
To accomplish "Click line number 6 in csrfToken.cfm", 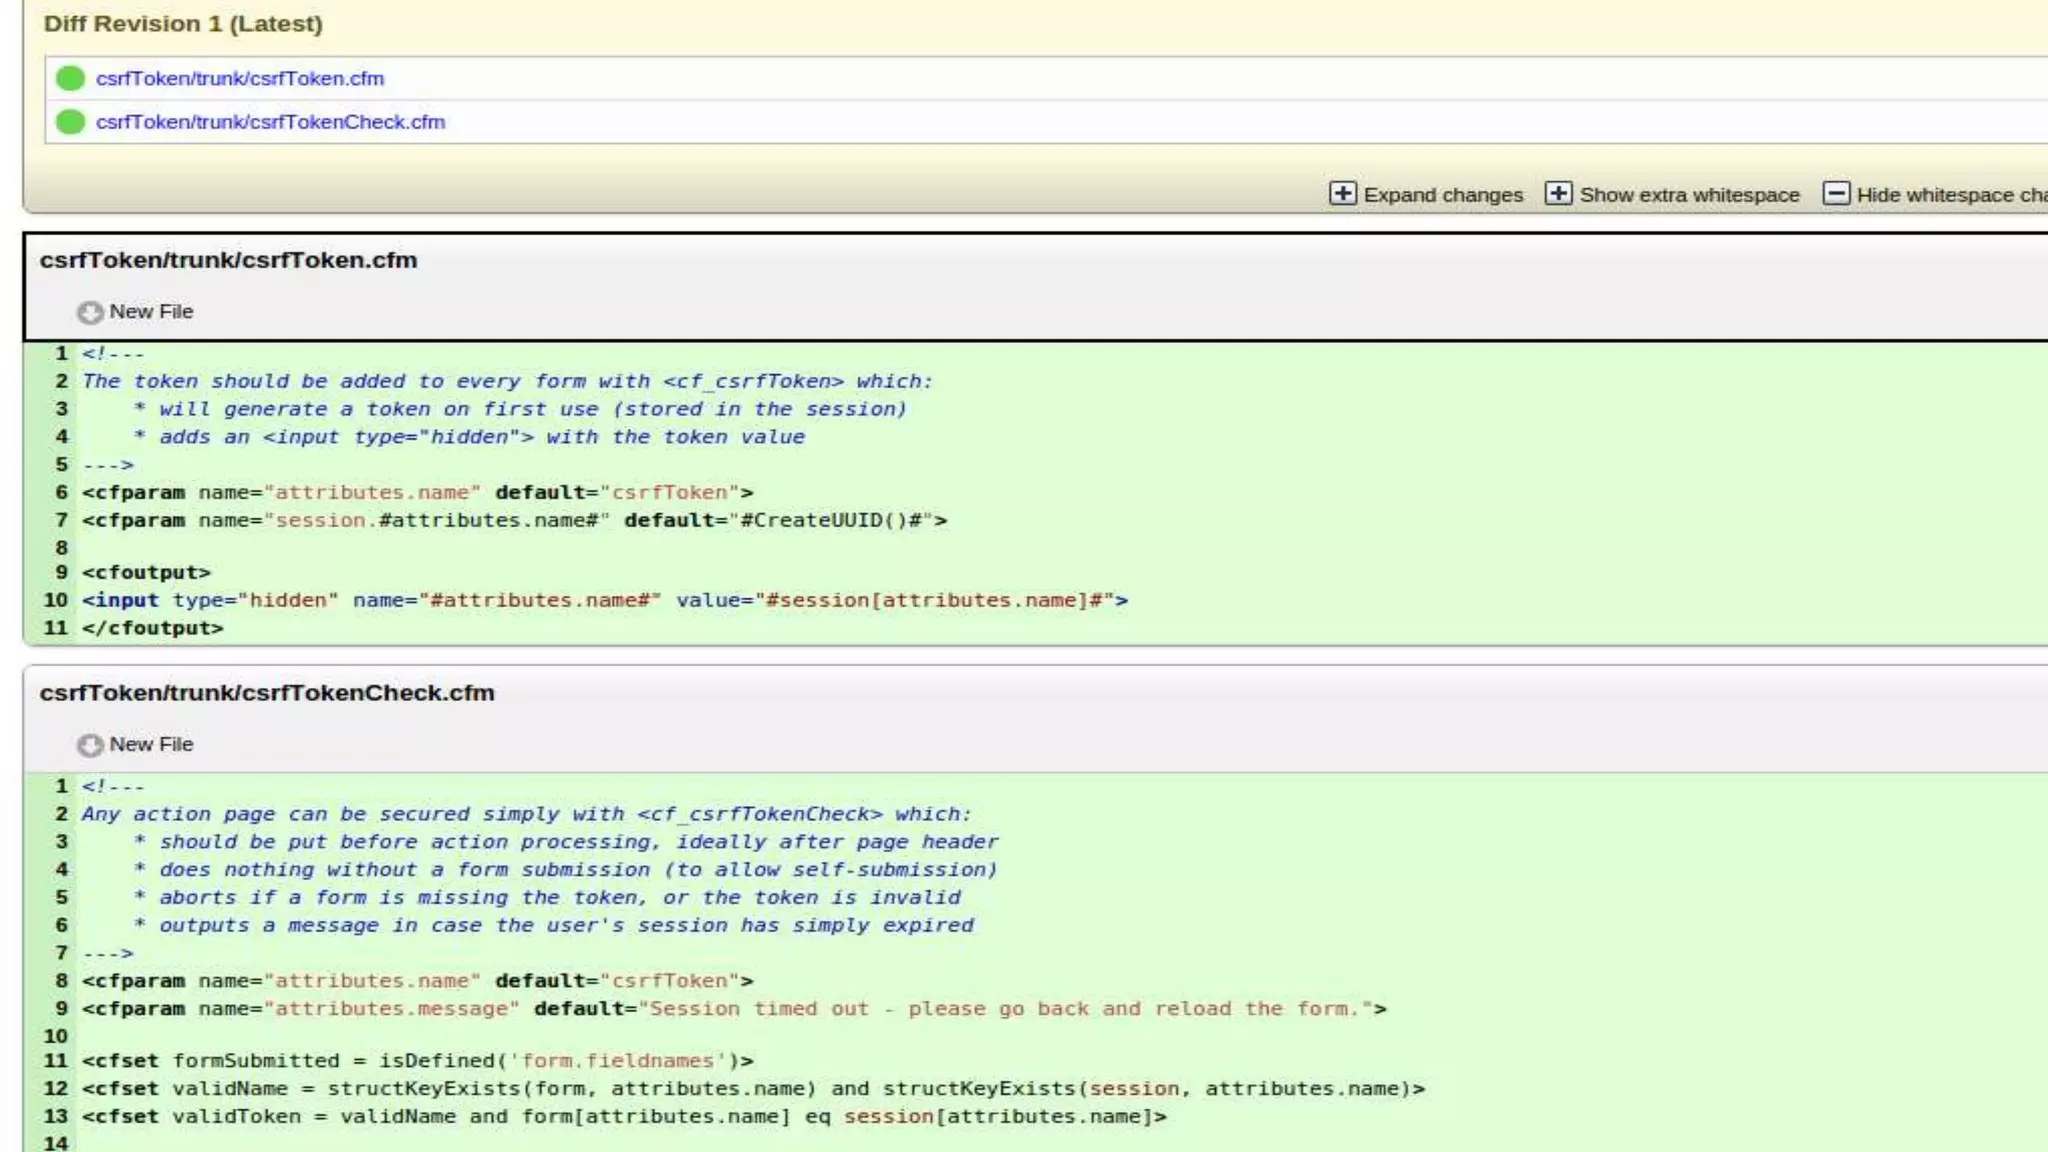I will pos(61,492).
